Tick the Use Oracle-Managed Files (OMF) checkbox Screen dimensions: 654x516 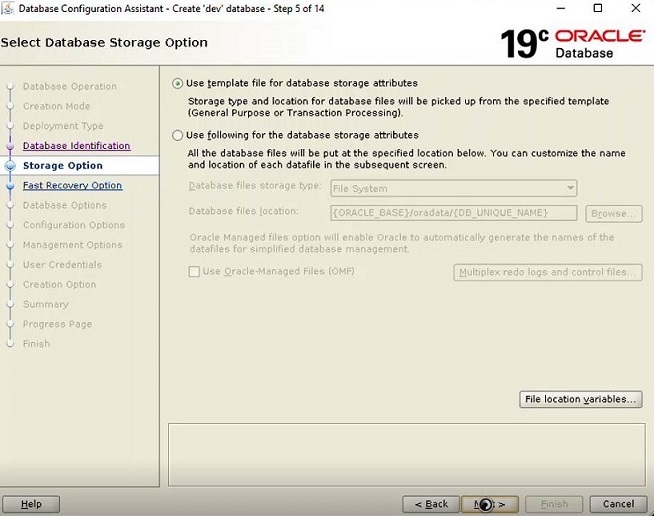[194, 272]
